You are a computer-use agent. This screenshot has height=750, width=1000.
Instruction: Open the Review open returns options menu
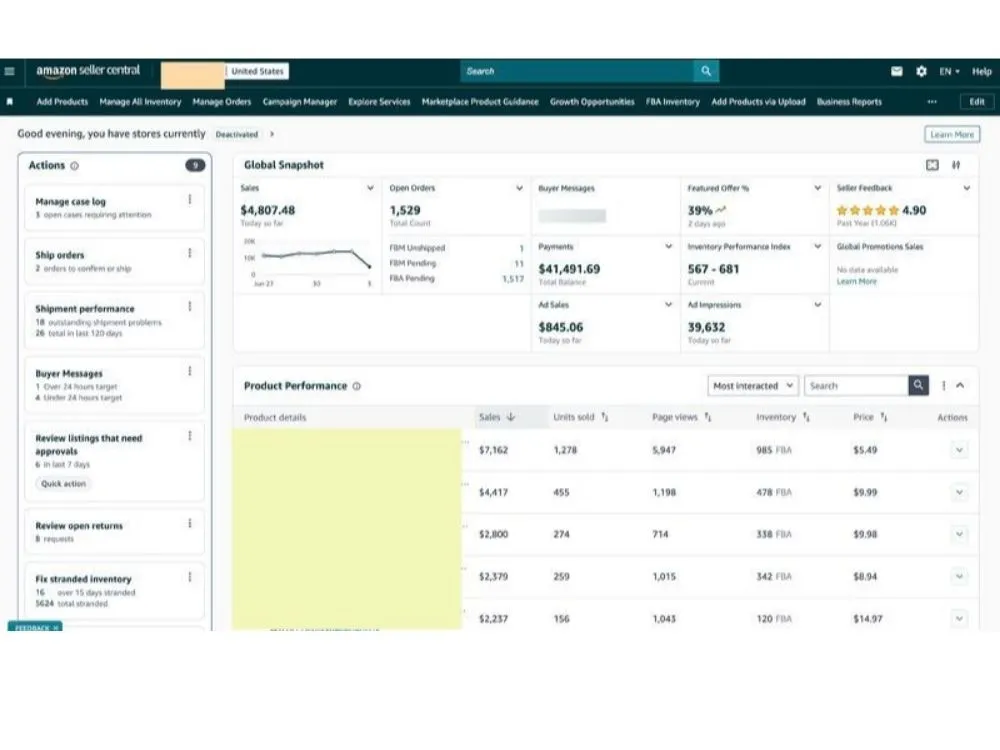click(189, 524)
